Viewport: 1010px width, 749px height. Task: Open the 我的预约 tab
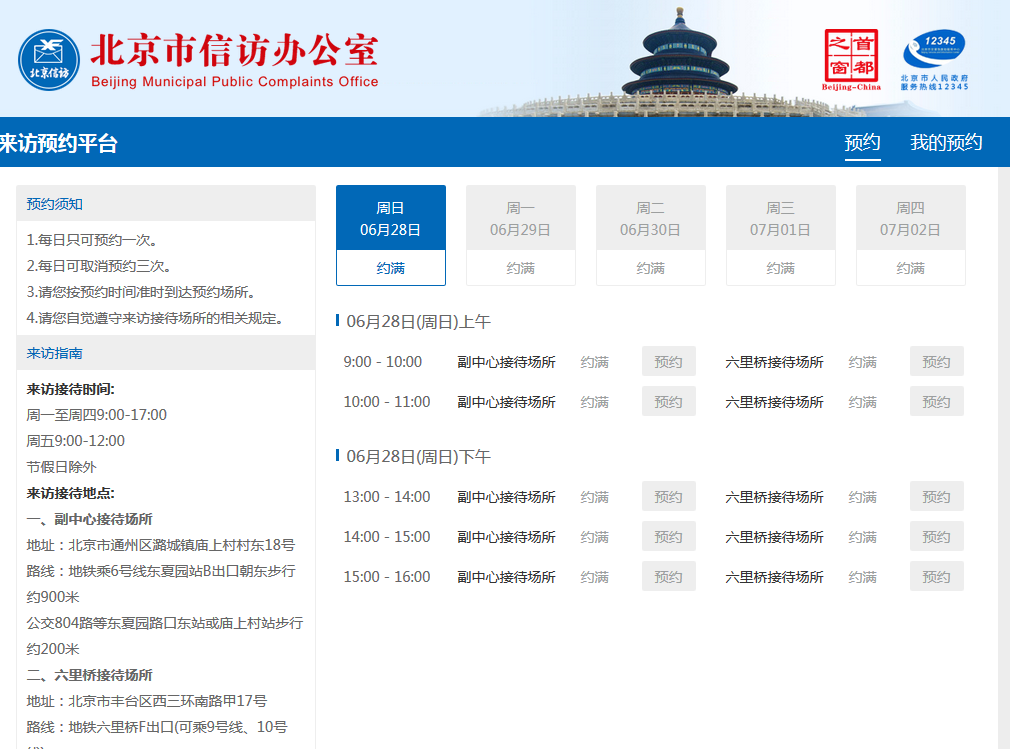pyautogui.click(x=946, y=143)
